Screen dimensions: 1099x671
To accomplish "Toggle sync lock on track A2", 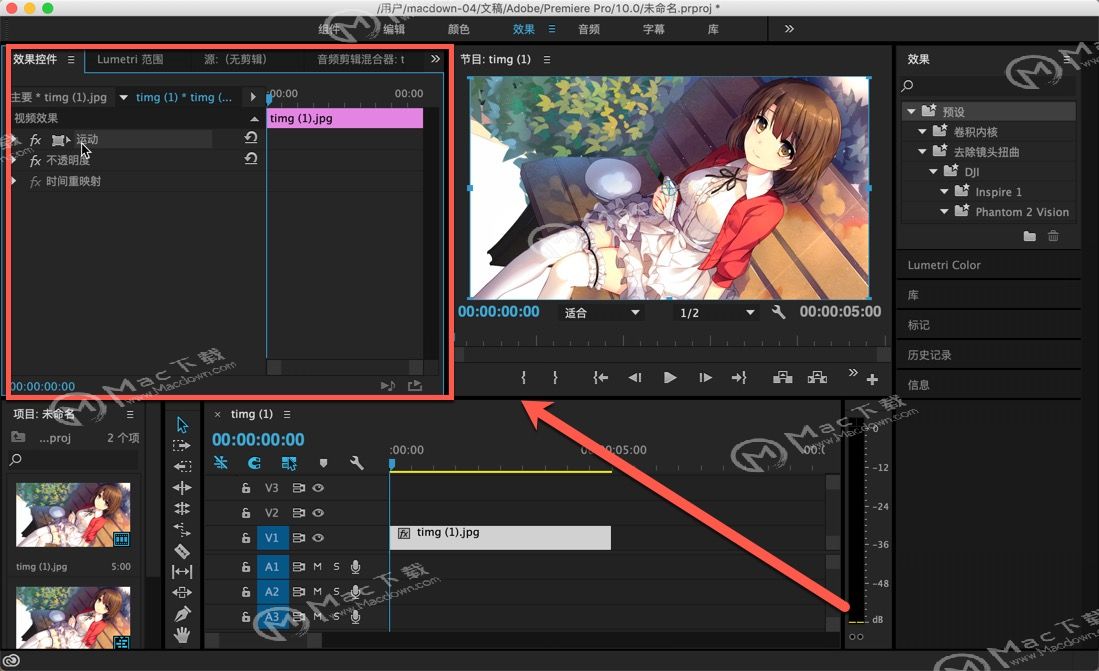I will (299, 592).
